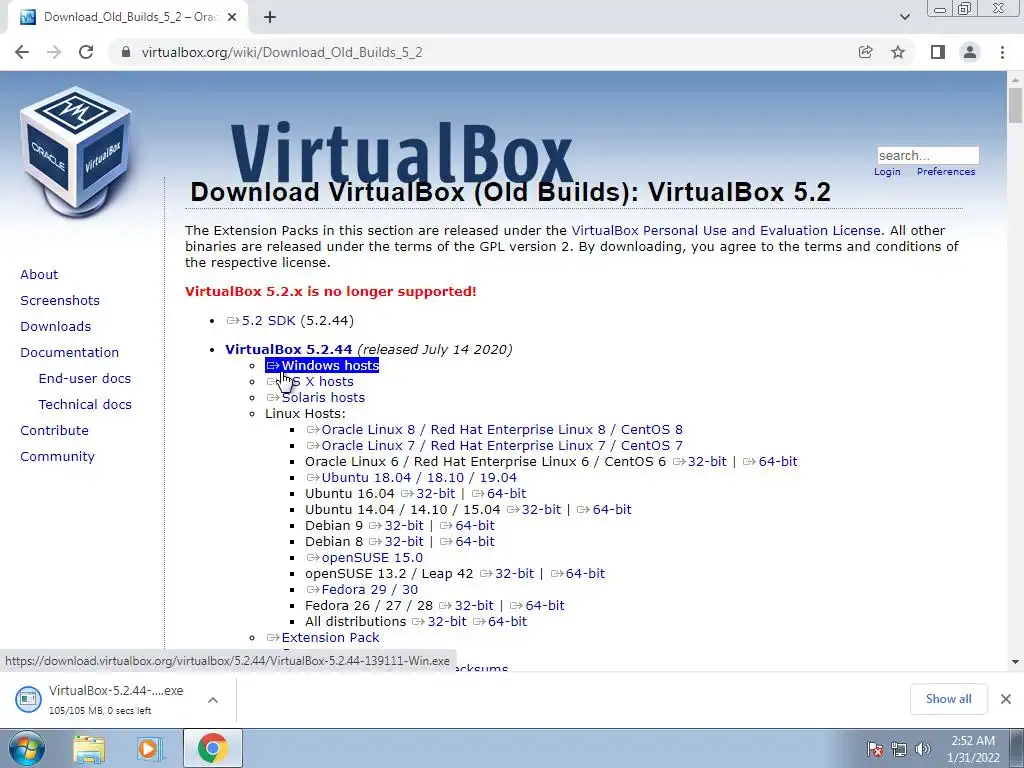
Task: Close the Download_Old_Builds_5_2 tab
Action: (232, 17)
